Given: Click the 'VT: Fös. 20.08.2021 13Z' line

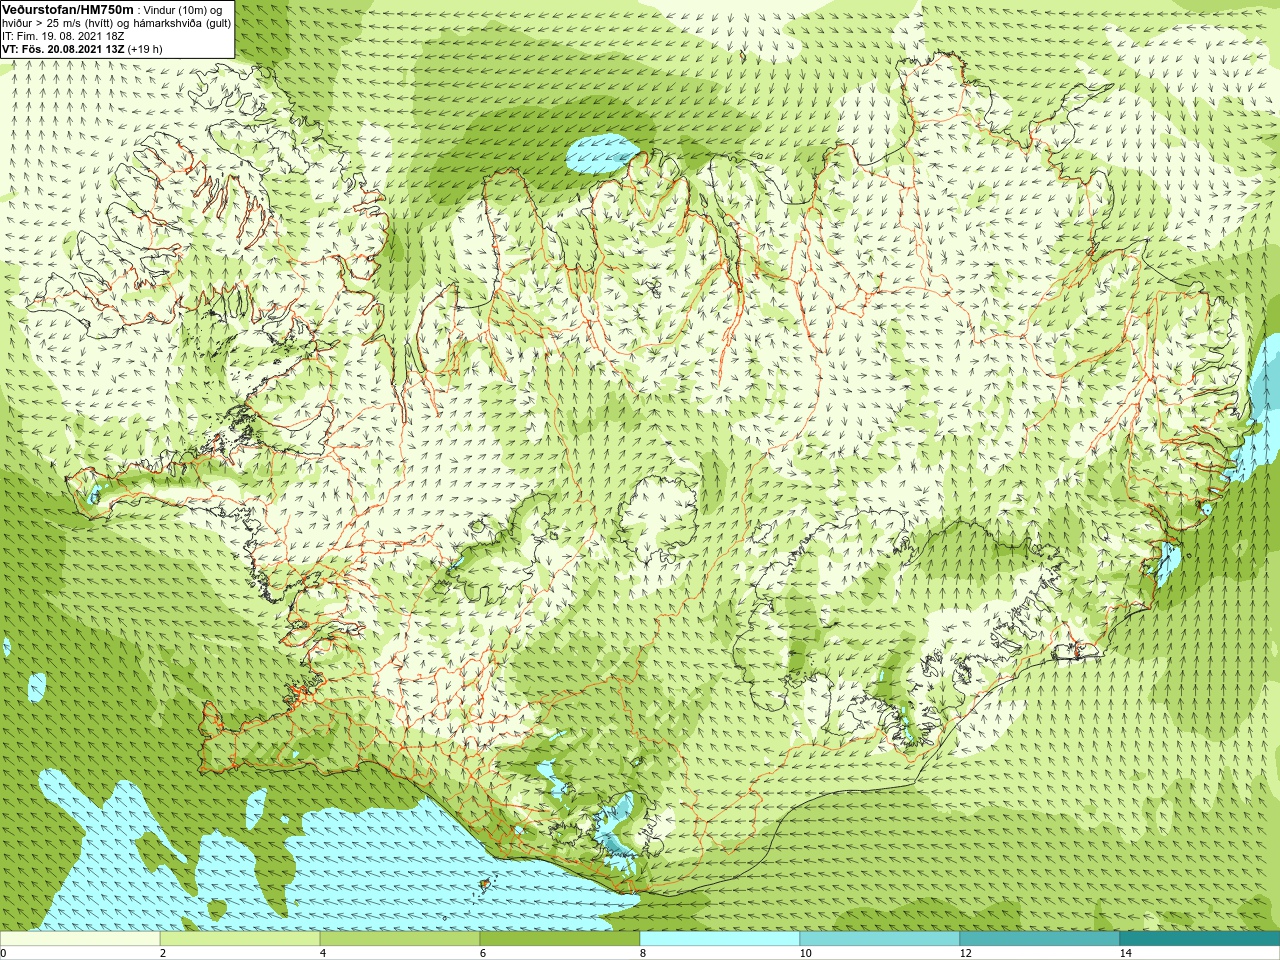Looking at the screenshot, I should coord(63,49).
